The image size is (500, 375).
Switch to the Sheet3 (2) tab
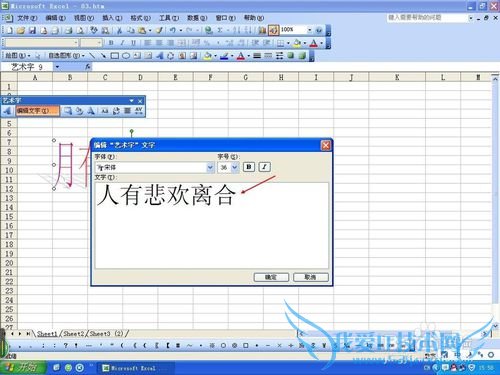(x=106, y=333)
